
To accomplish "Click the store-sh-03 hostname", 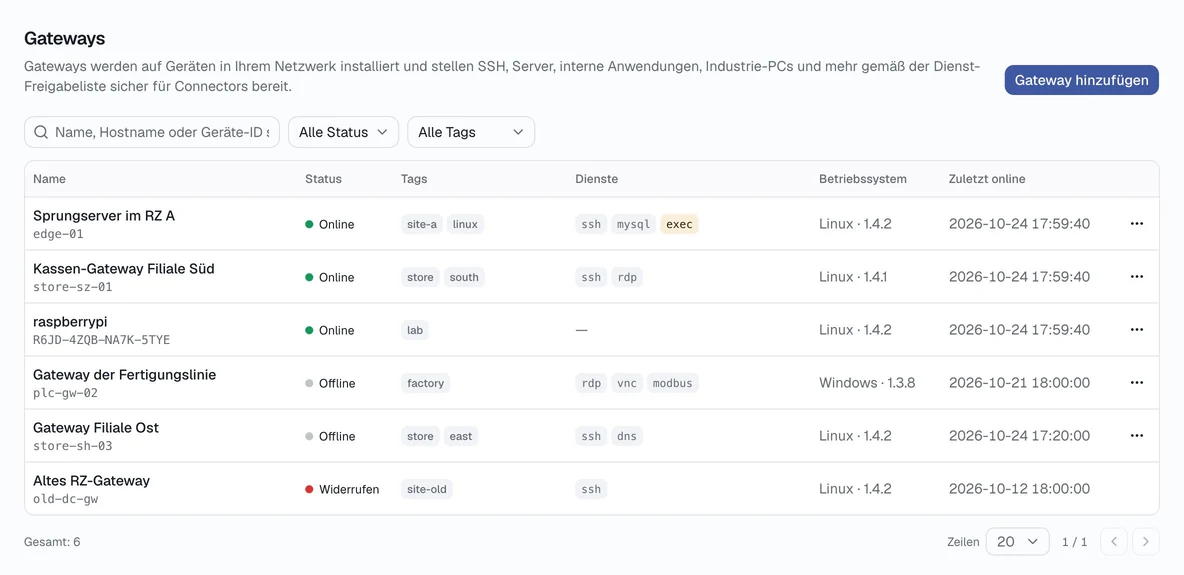I will click(72, 446).
